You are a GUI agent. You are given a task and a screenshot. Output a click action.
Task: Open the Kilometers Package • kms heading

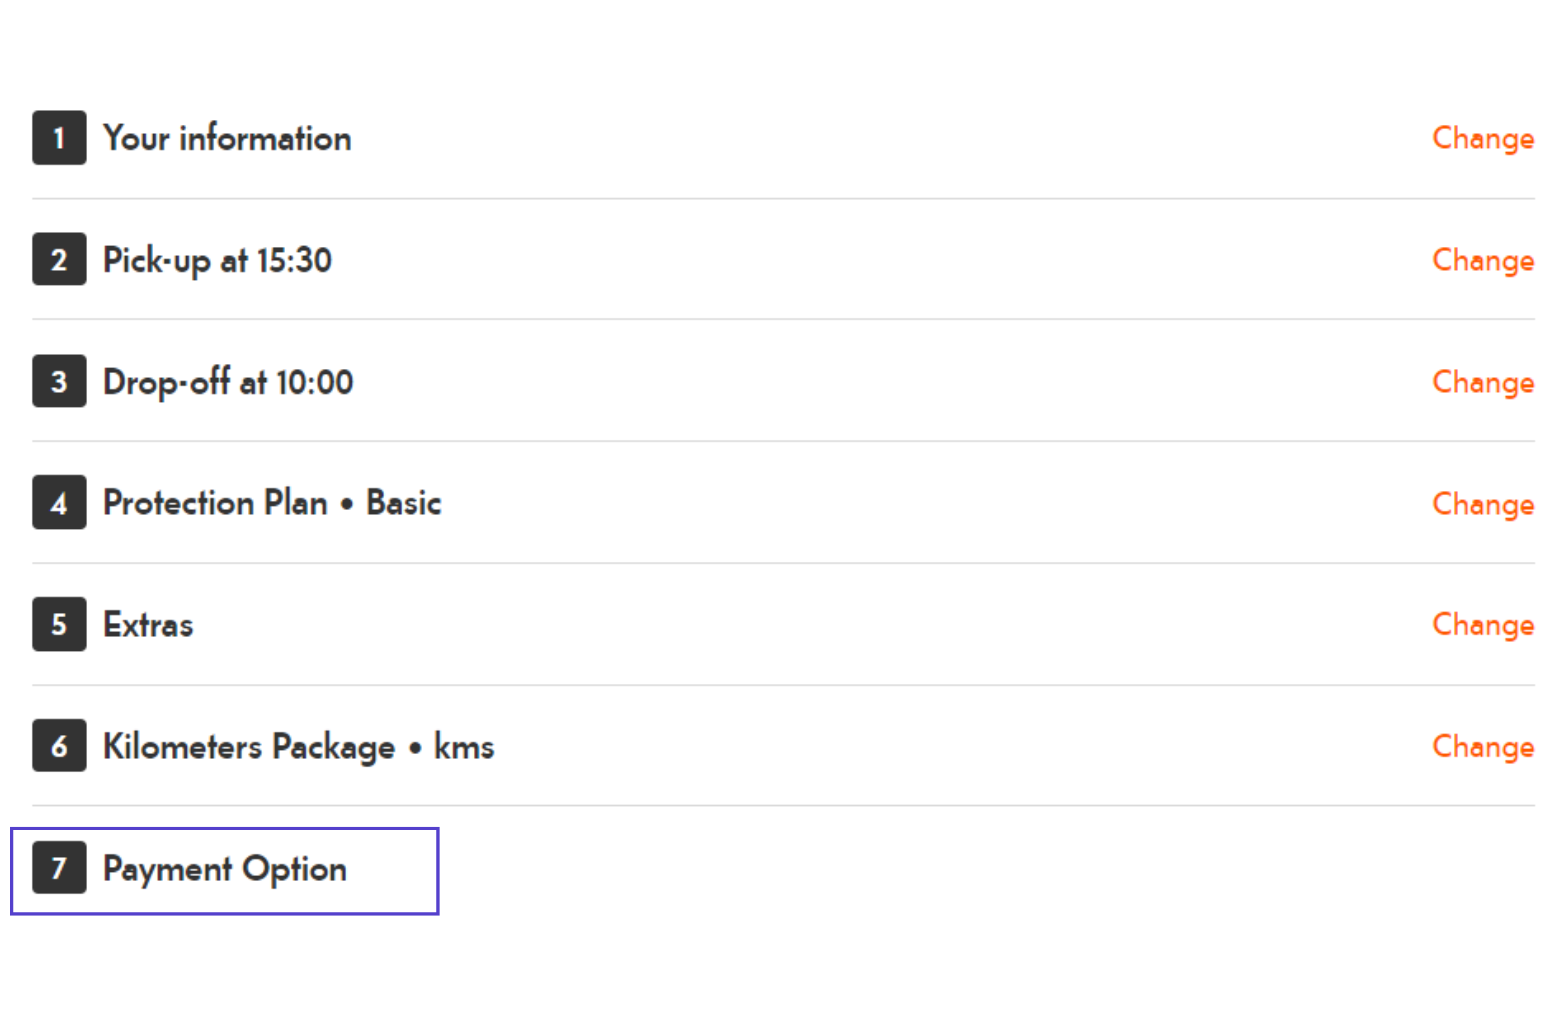coord(298,747)
